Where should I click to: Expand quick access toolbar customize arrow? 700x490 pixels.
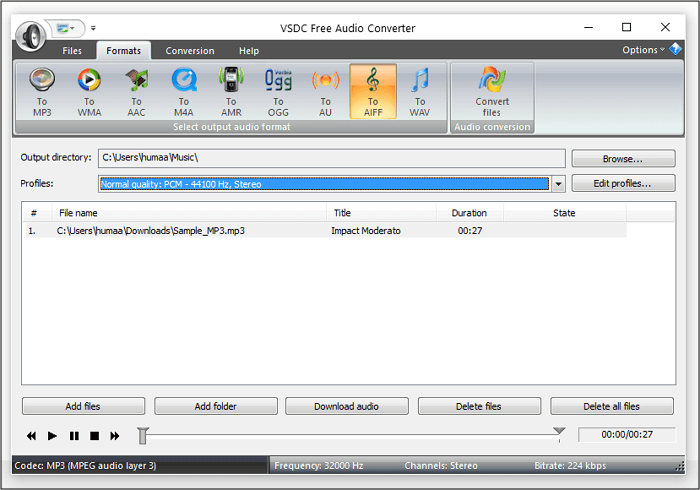(94, 28)
